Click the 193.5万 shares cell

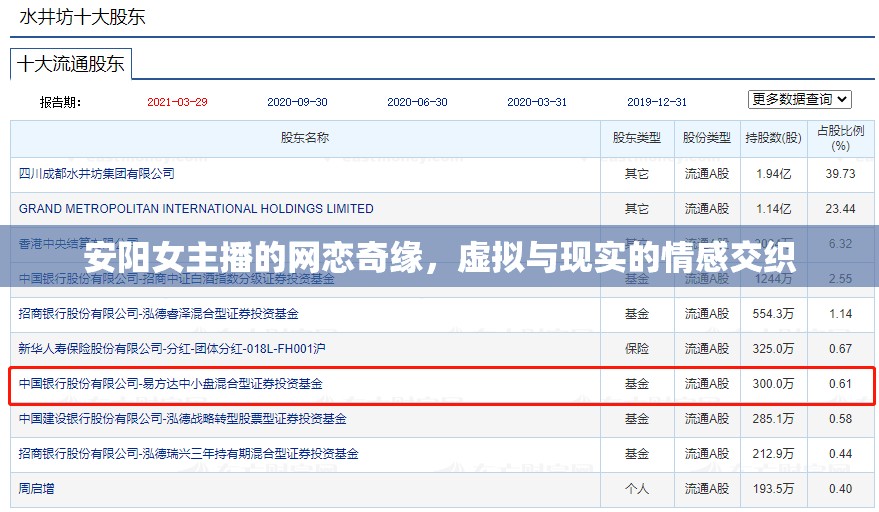(774, 488)
